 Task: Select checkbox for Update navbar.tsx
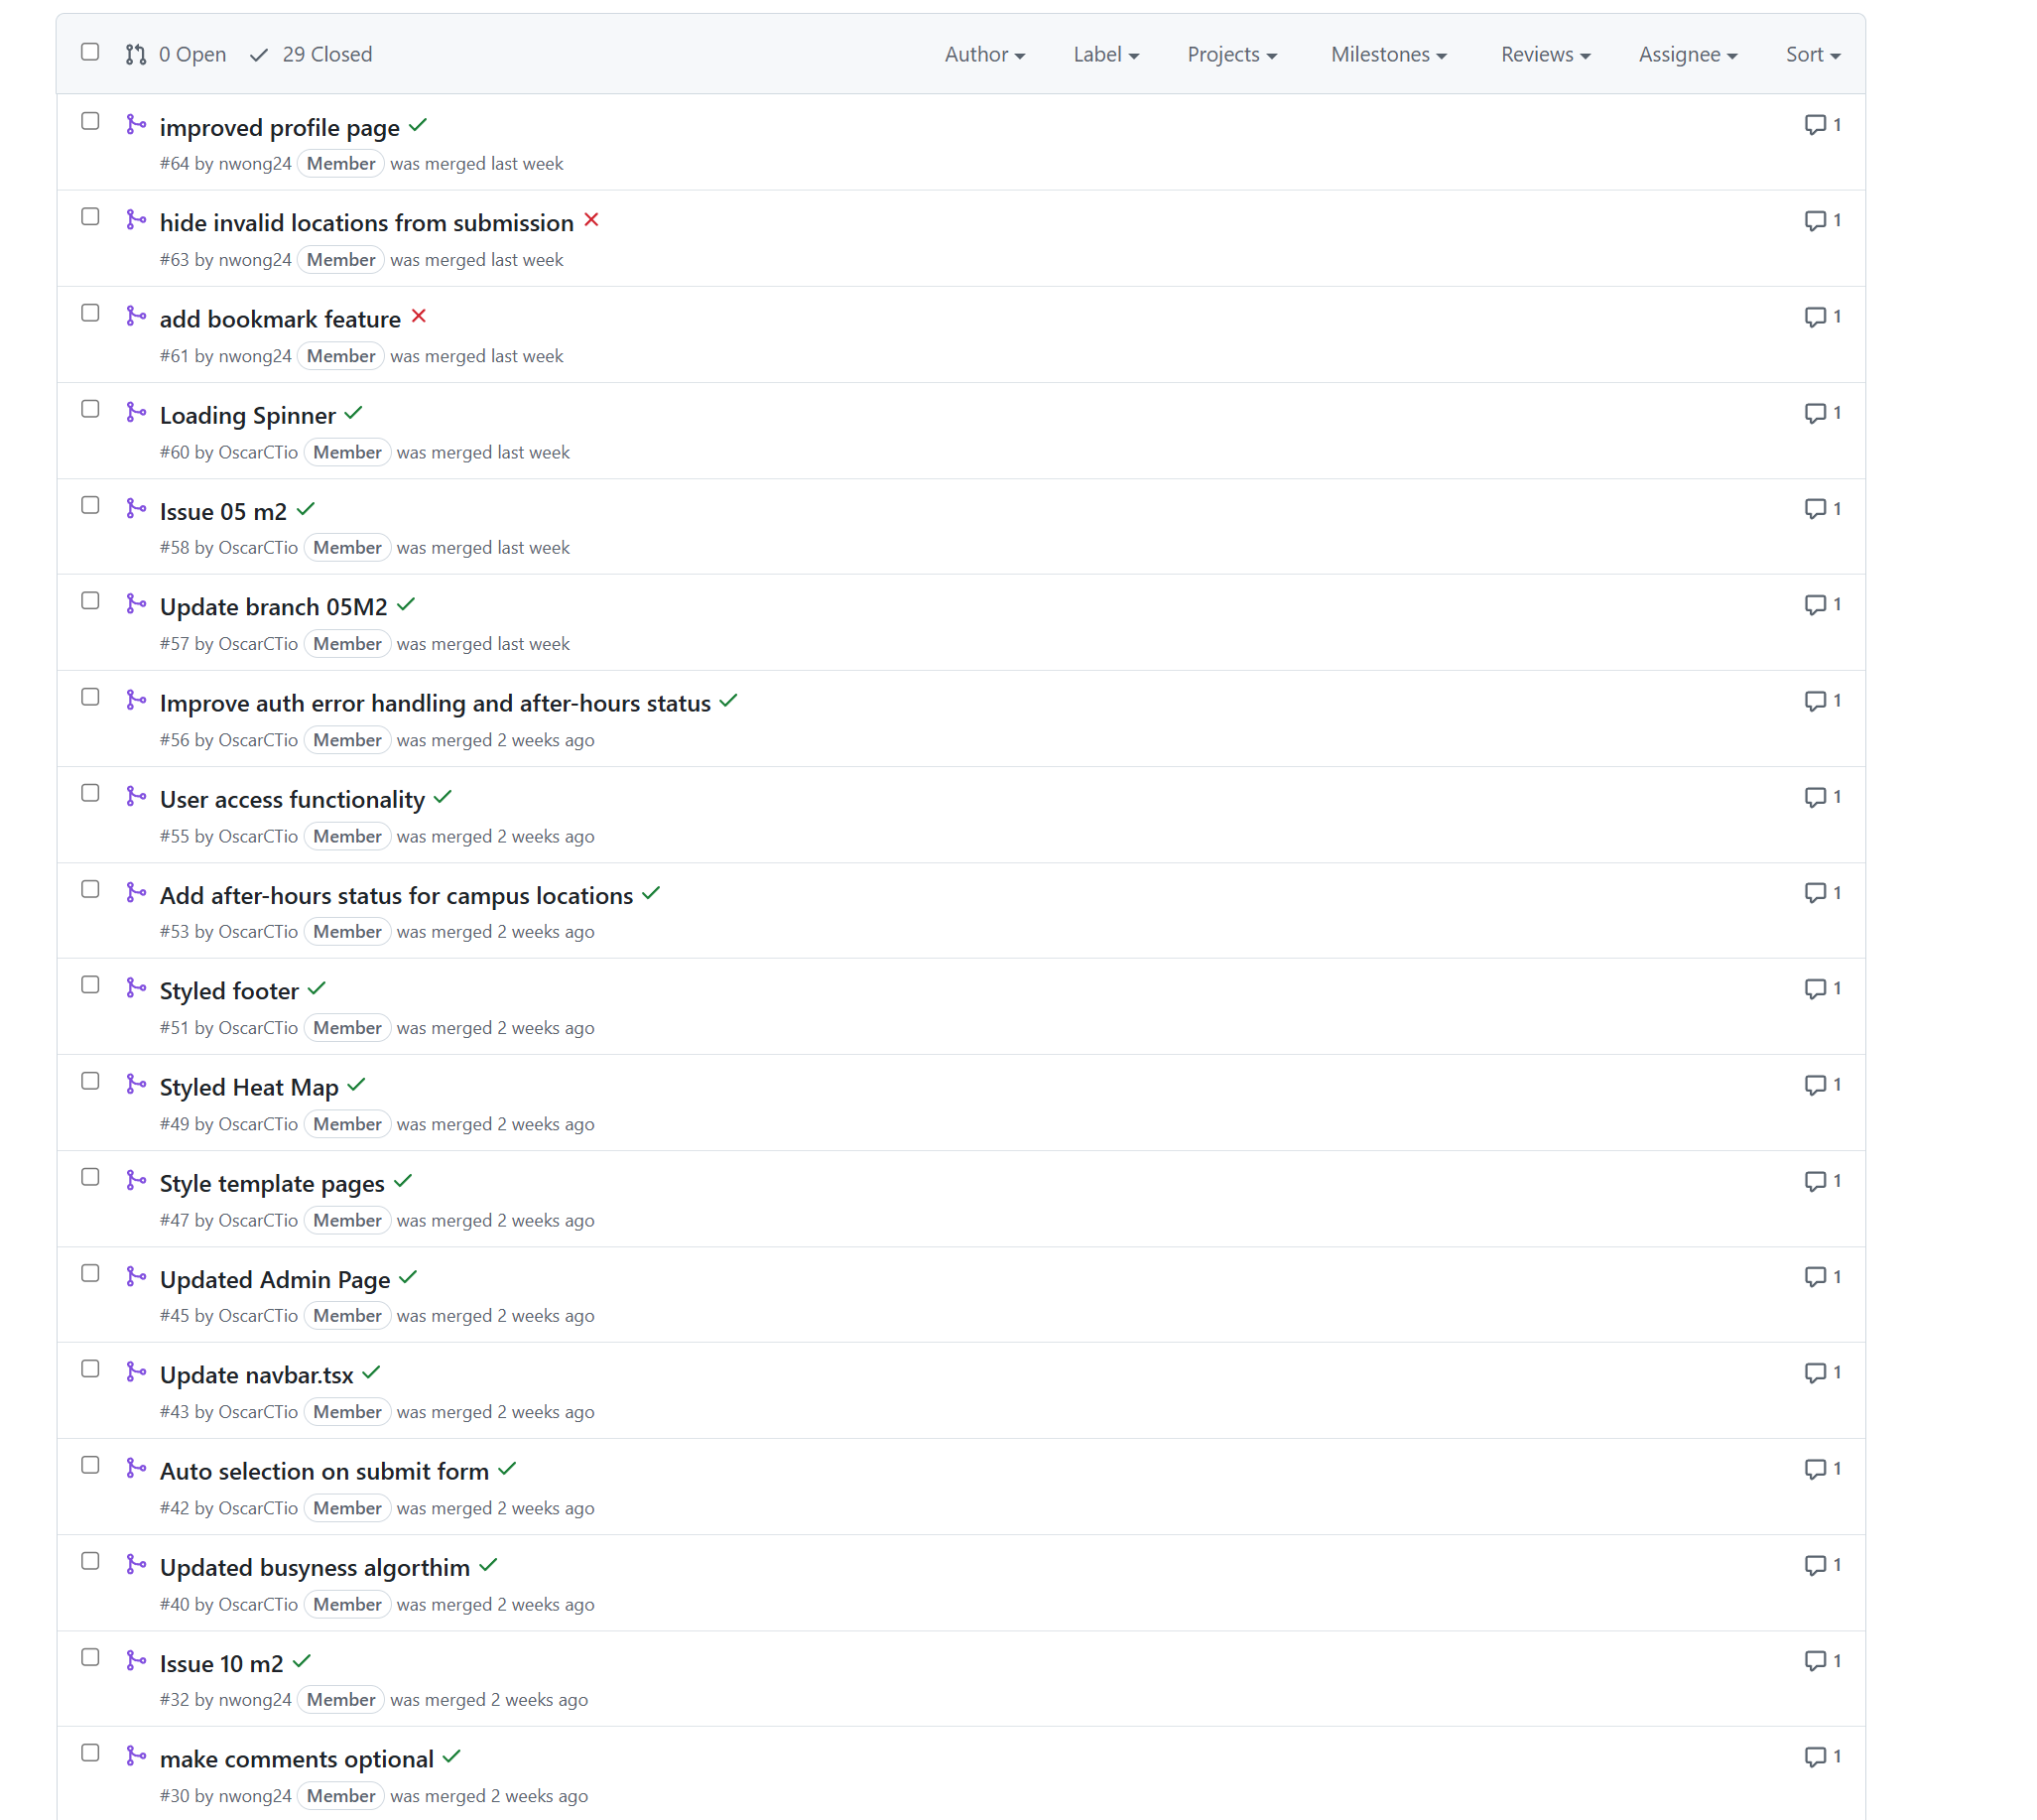pos(90,1370)
